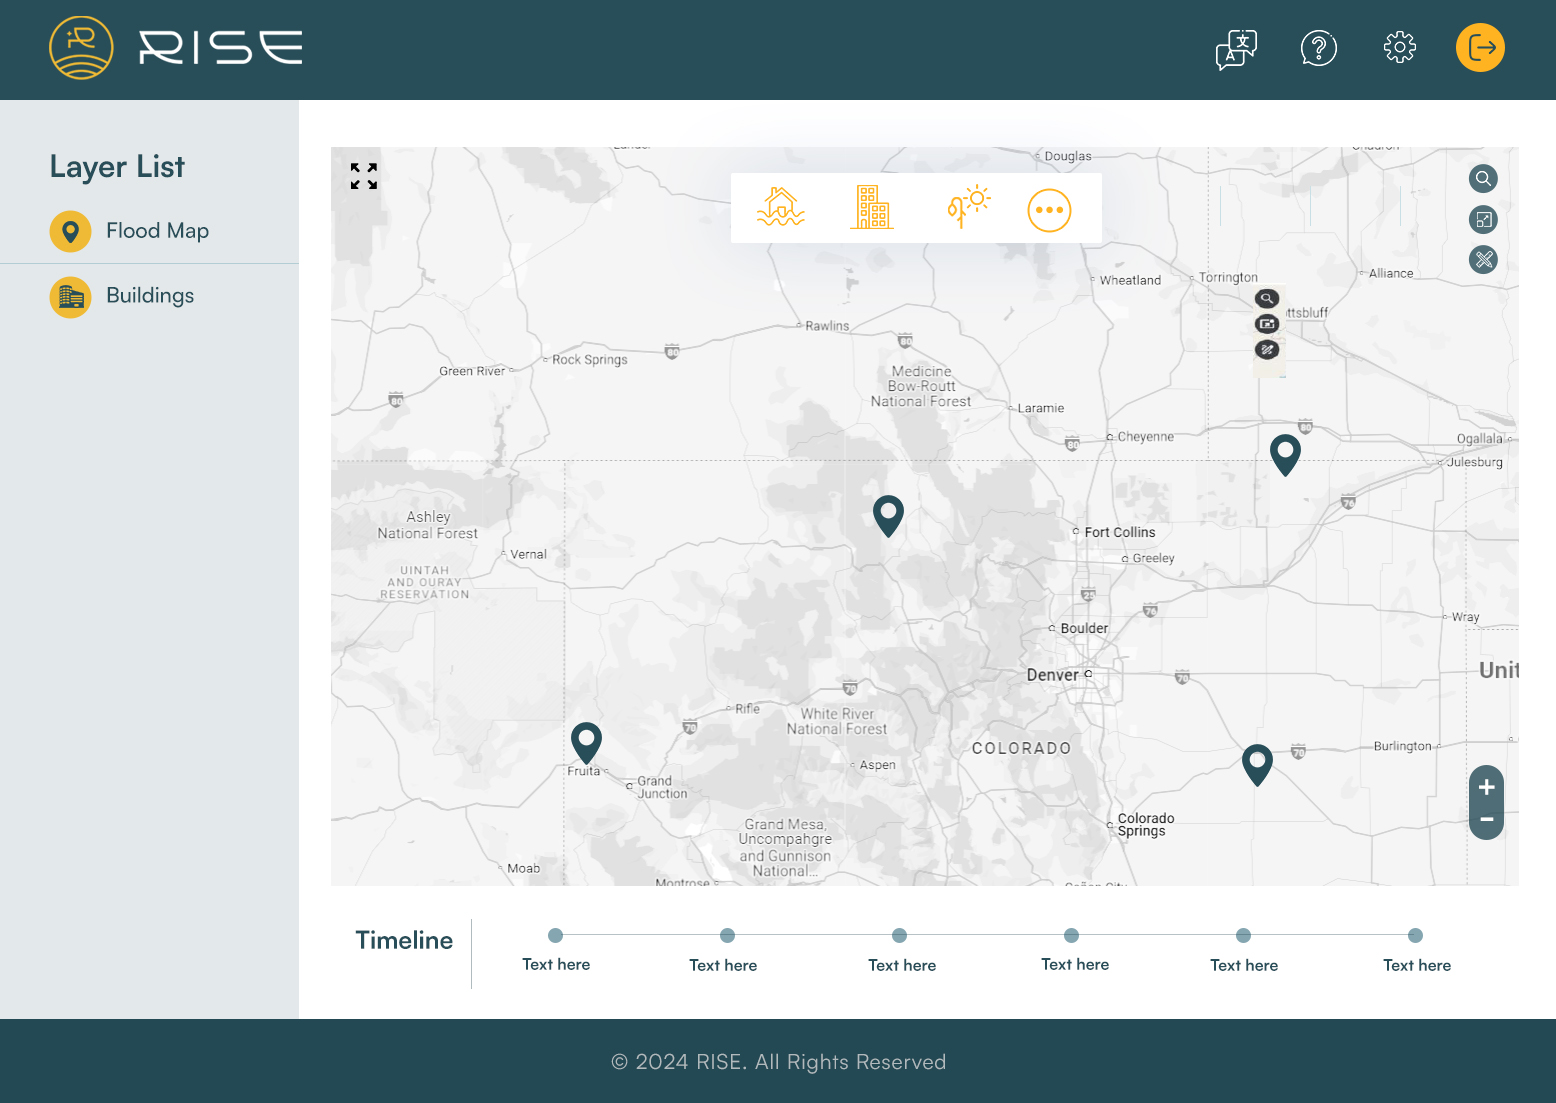Click the RISE logo in header
Image resolution: width=1556 pixels, height=1103 pixels.
pyautogui.click(x=176, y=48)
